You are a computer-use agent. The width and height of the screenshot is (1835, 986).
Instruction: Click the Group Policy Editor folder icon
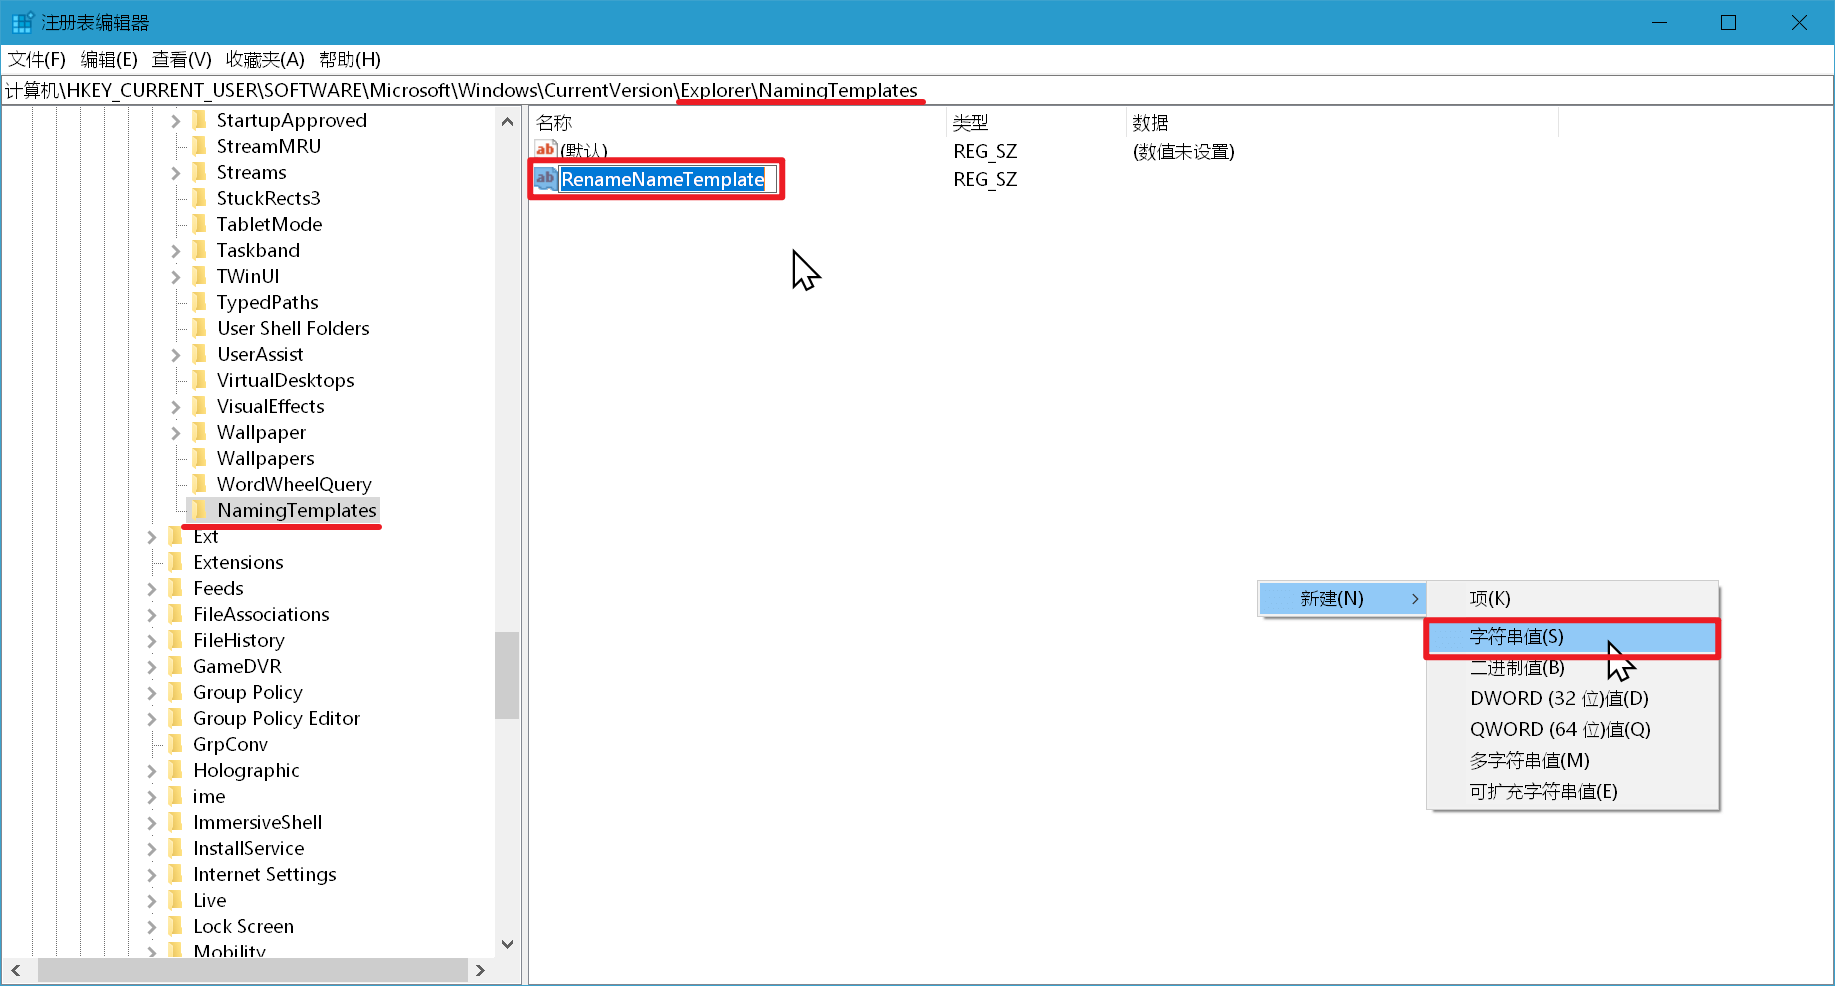[176, 718]
